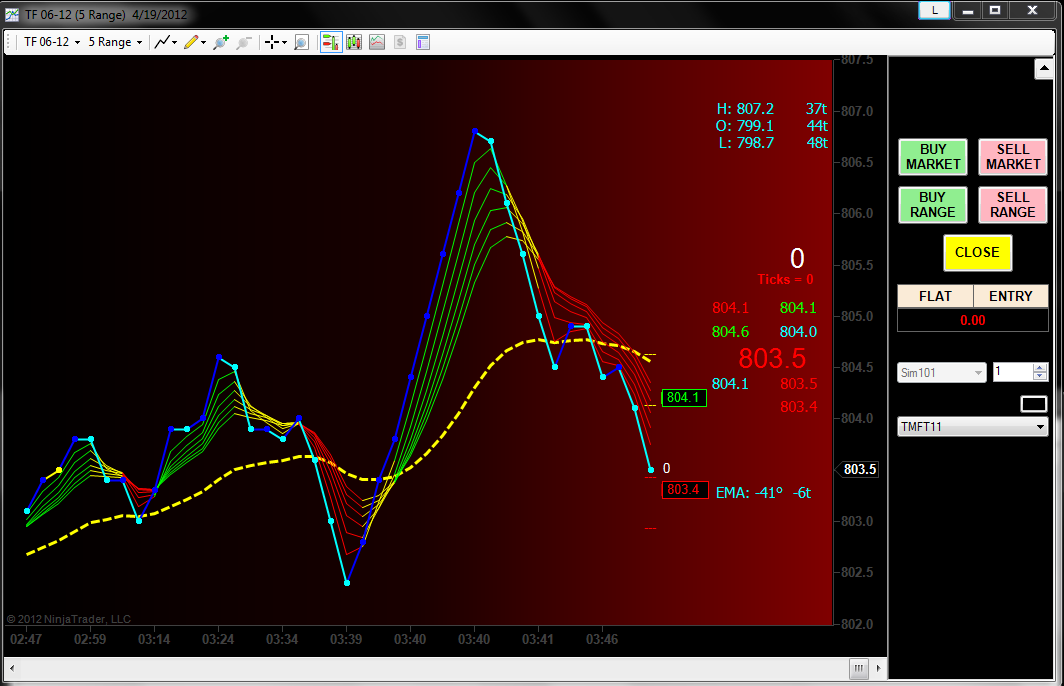Click the ENTRY price label
The height and width of the screenshot is (686, 1064).
tap(1010, 297)
